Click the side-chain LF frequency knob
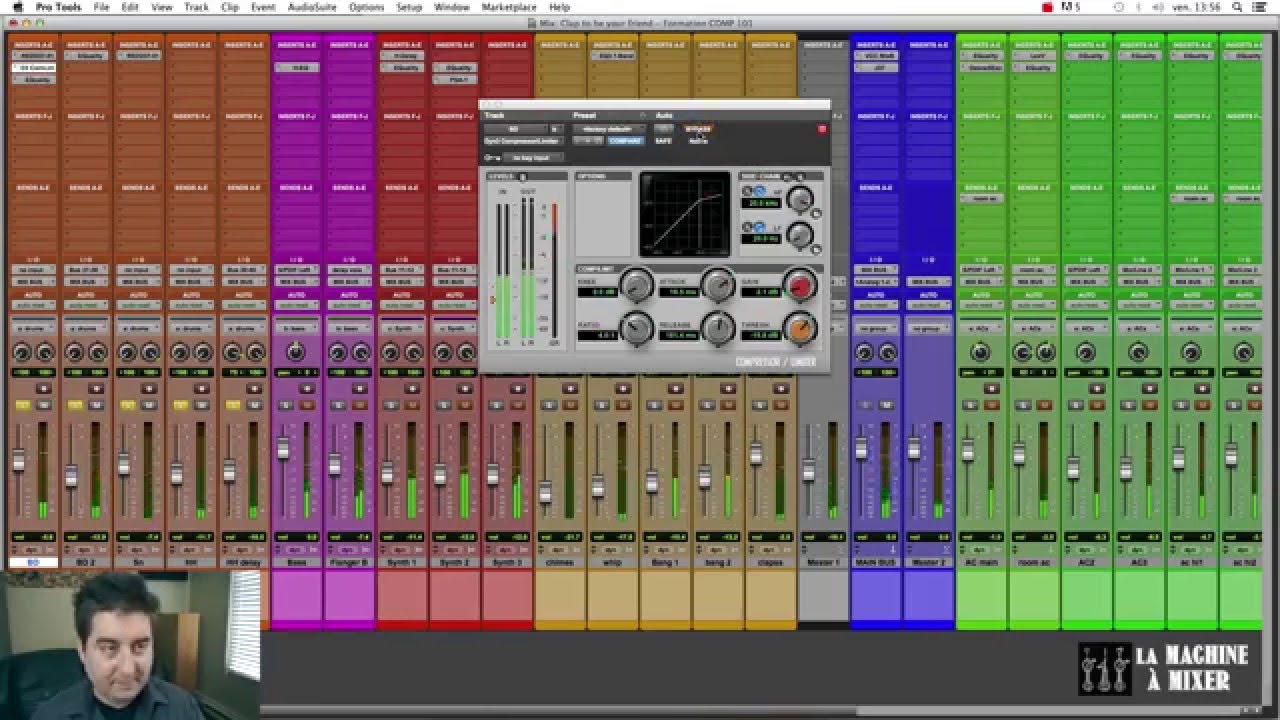This screenshot has width=1280, height=720. pos(800,236)
